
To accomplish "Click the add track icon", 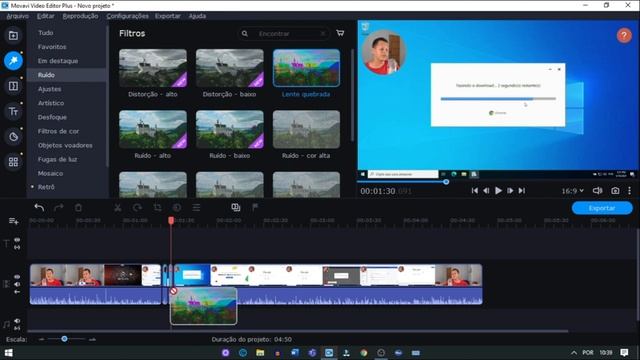I will pyautogui.click(x=13, y=221).
